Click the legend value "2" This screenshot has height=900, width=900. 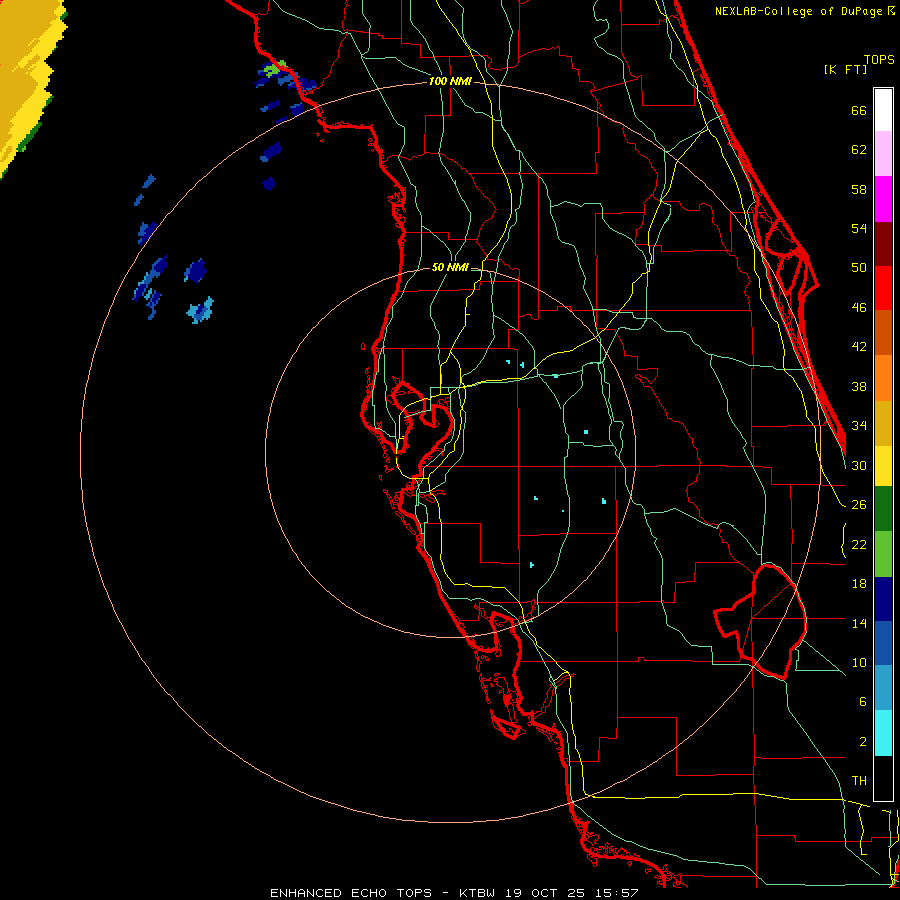pos(862,742)
